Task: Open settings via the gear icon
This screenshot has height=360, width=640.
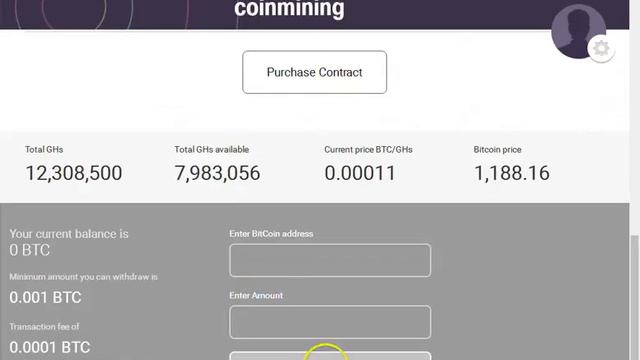Action: [x=601, y=49]
